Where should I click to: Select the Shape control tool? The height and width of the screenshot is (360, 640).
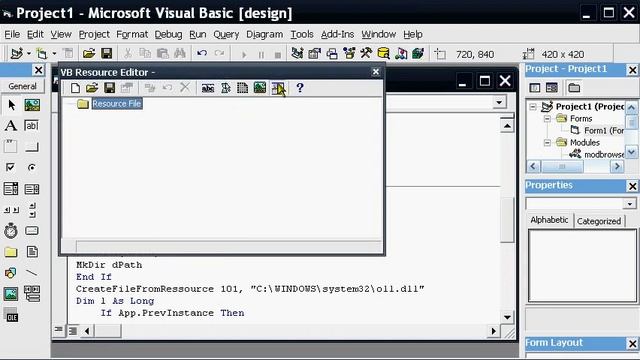[x=11, y=273]
